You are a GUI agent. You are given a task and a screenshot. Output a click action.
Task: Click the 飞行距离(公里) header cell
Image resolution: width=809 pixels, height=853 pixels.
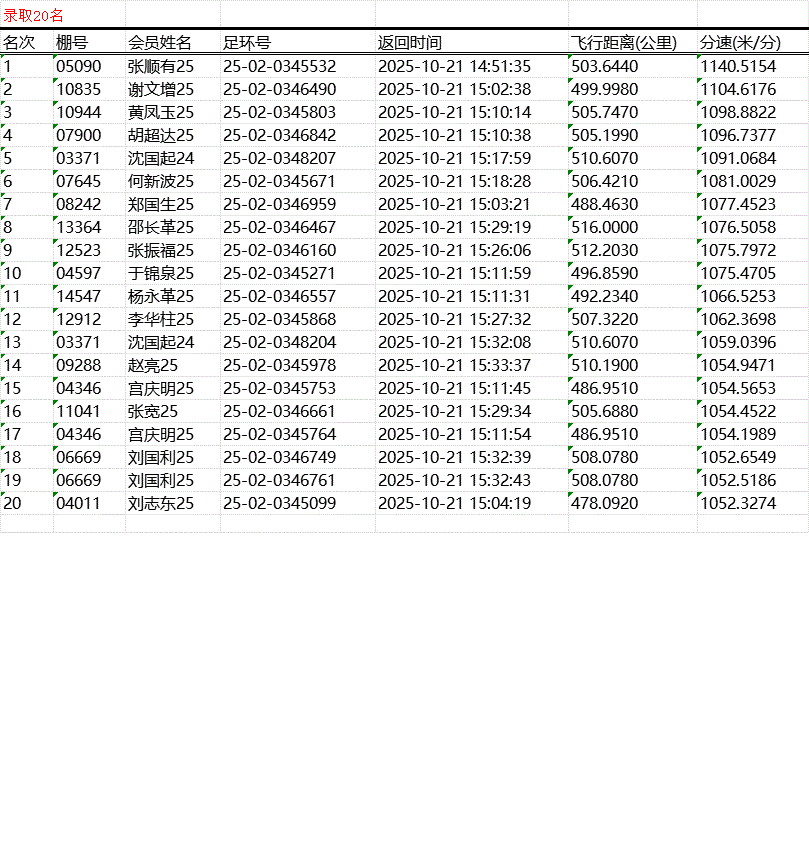624,43
